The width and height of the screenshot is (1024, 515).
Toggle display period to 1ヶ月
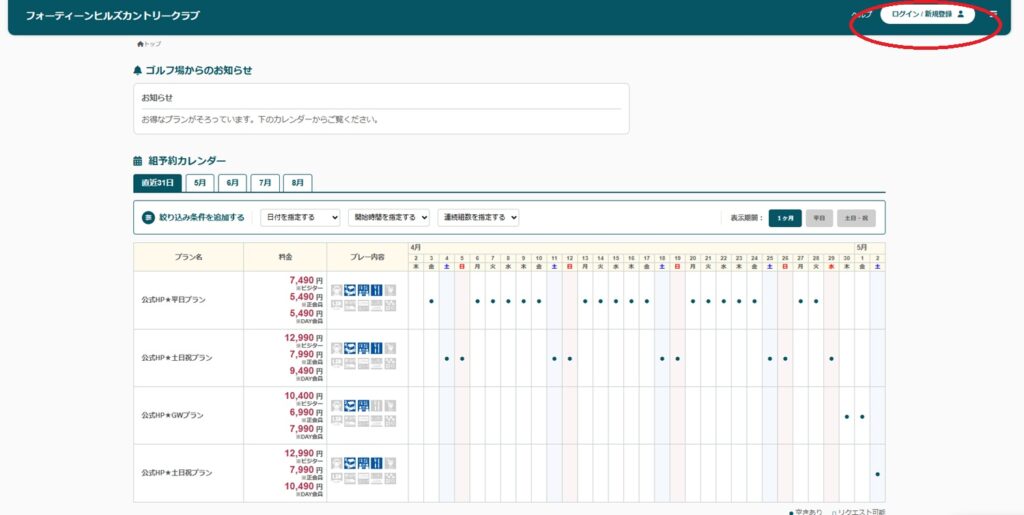point(785,217)
